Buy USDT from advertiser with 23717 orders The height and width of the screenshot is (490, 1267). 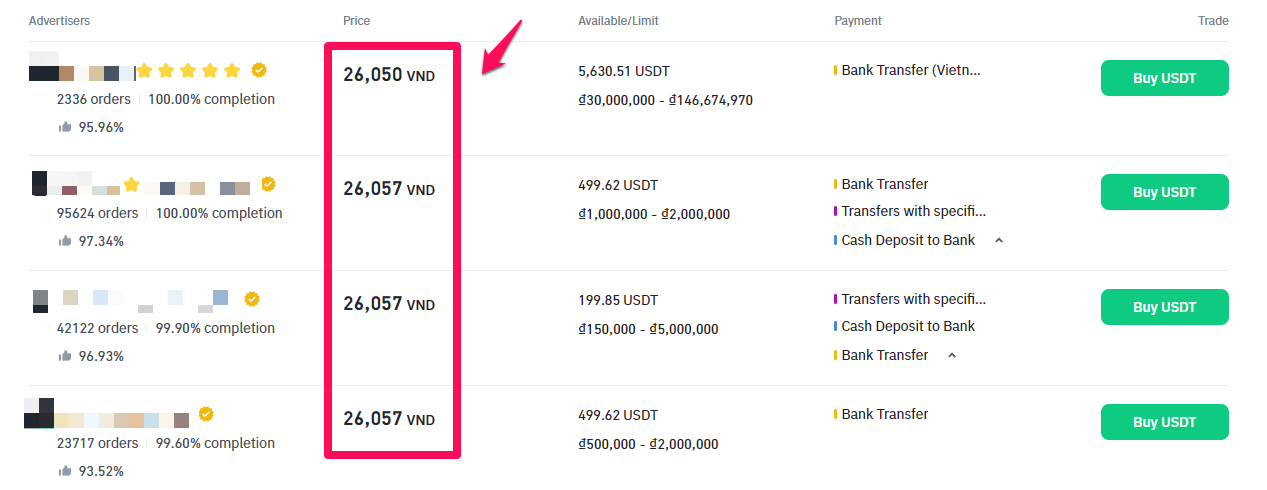(1164, 422)
